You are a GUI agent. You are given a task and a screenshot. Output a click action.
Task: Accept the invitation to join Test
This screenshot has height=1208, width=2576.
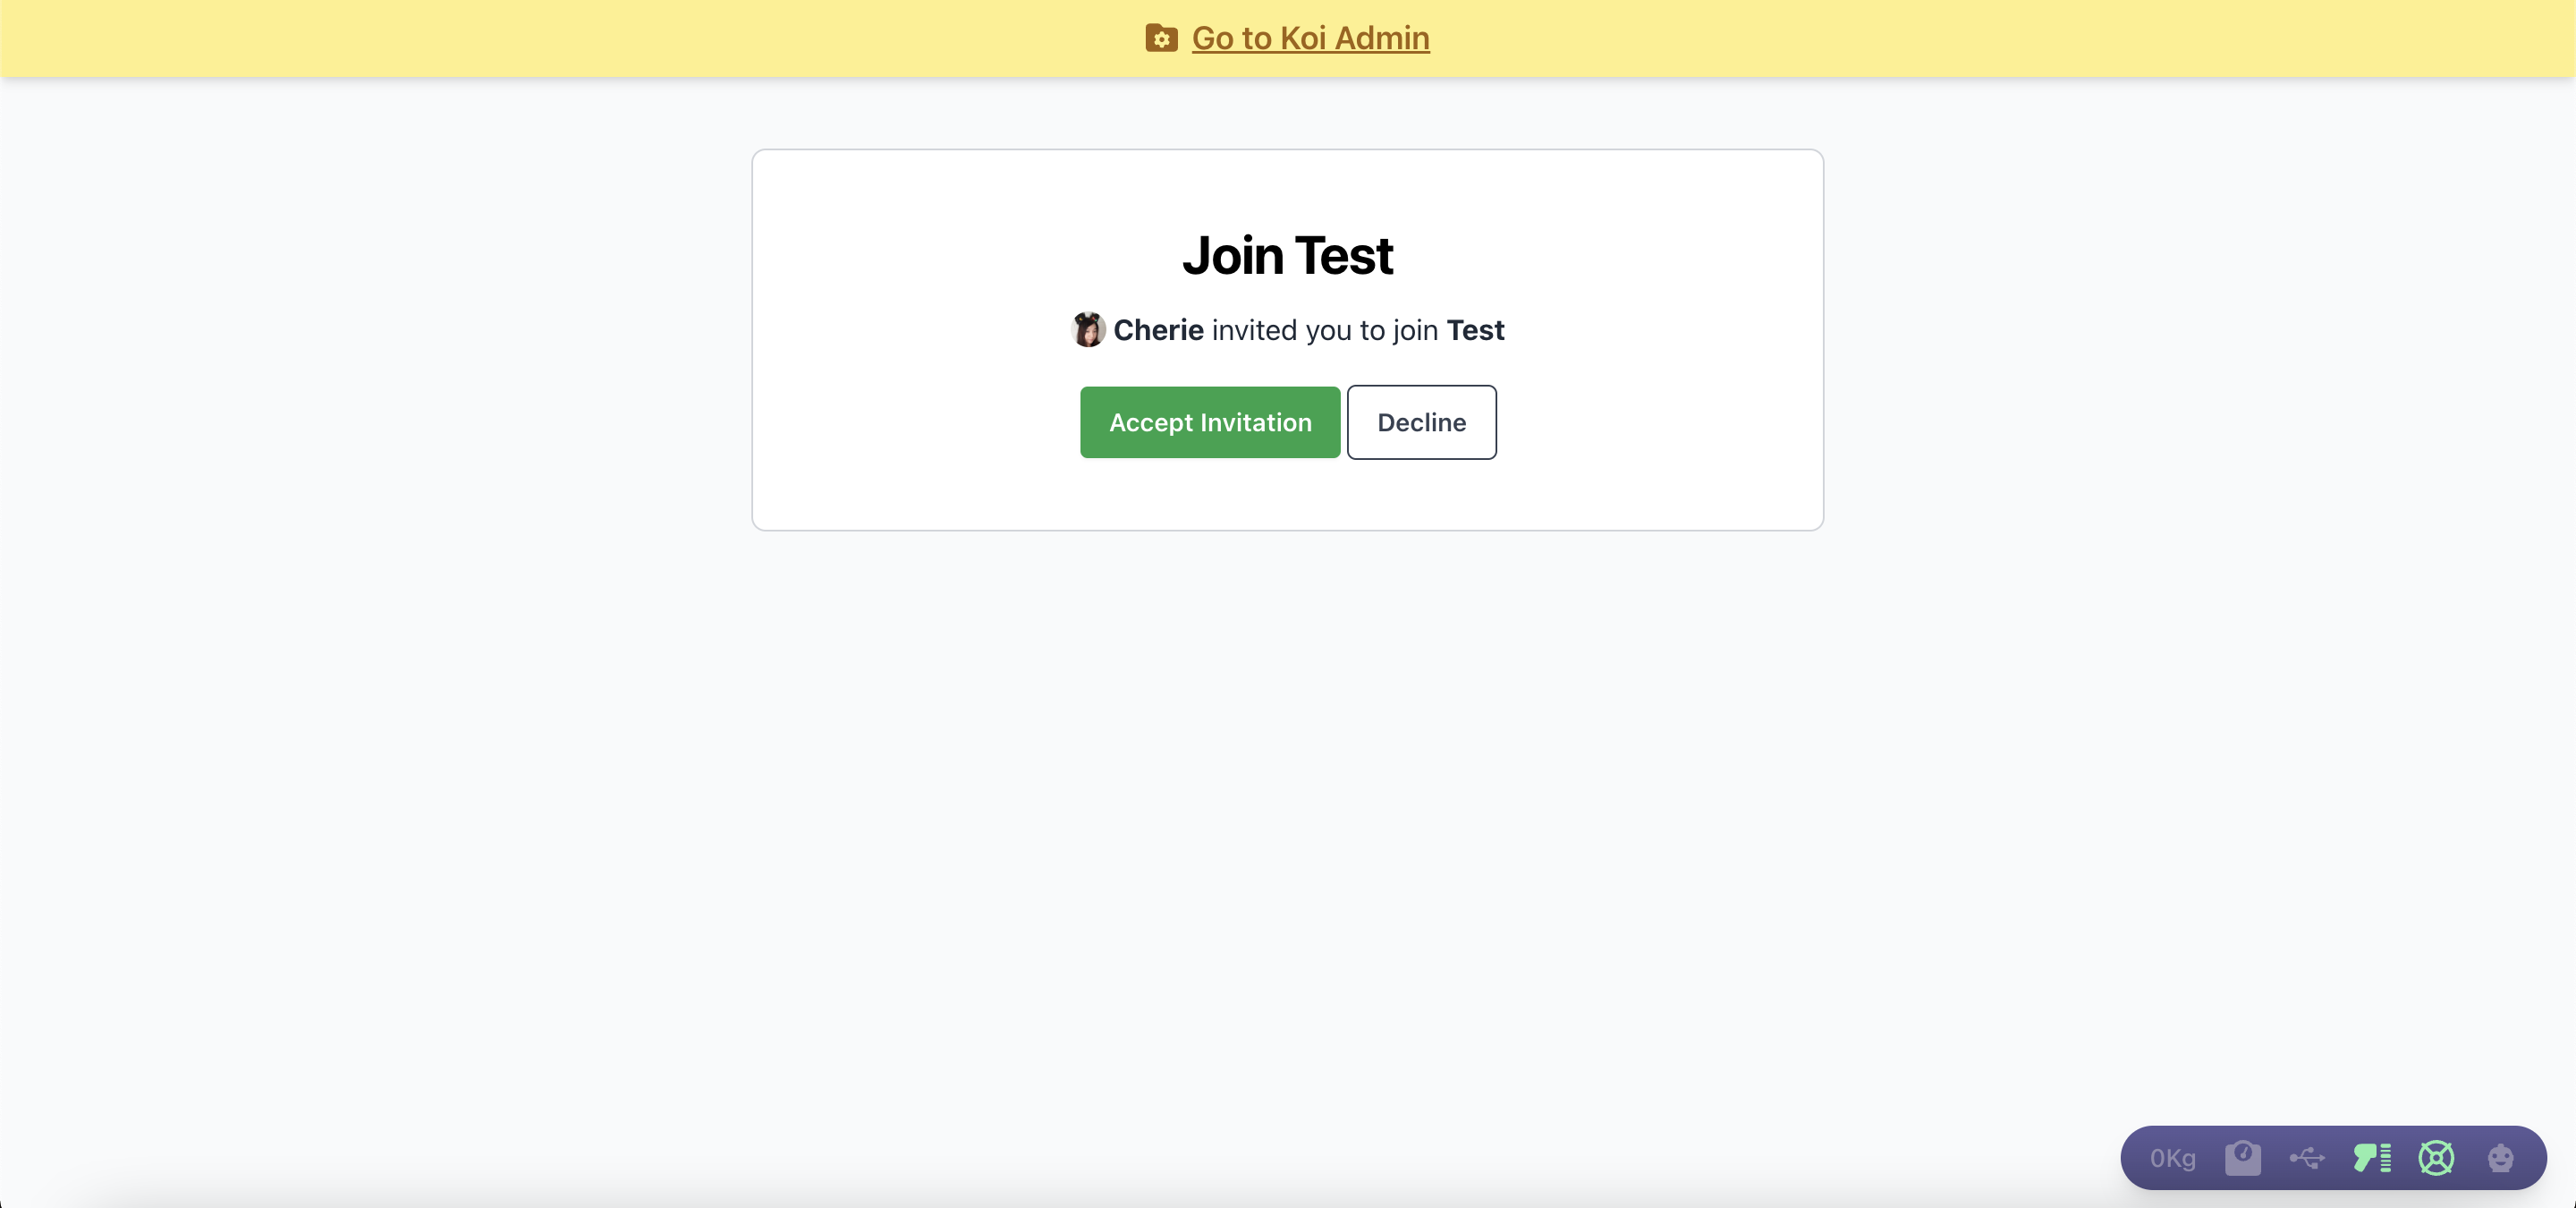(x=1209, y=422)
